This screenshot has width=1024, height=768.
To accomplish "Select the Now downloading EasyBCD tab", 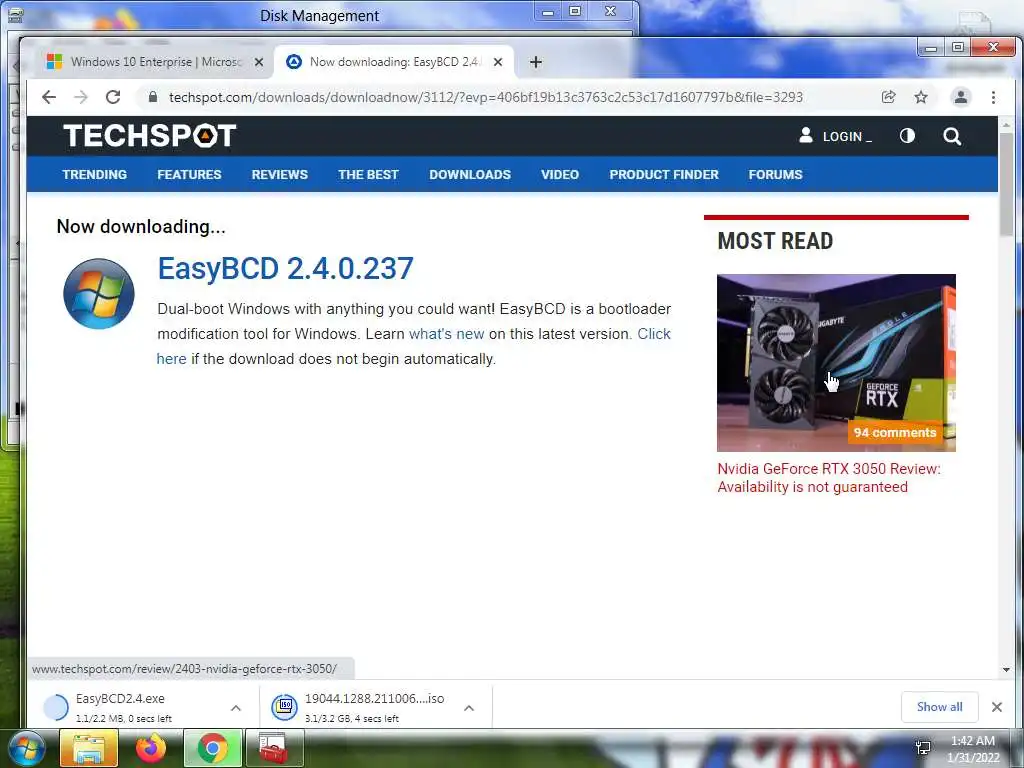I will pyautogui.click(x=394, y=62).
